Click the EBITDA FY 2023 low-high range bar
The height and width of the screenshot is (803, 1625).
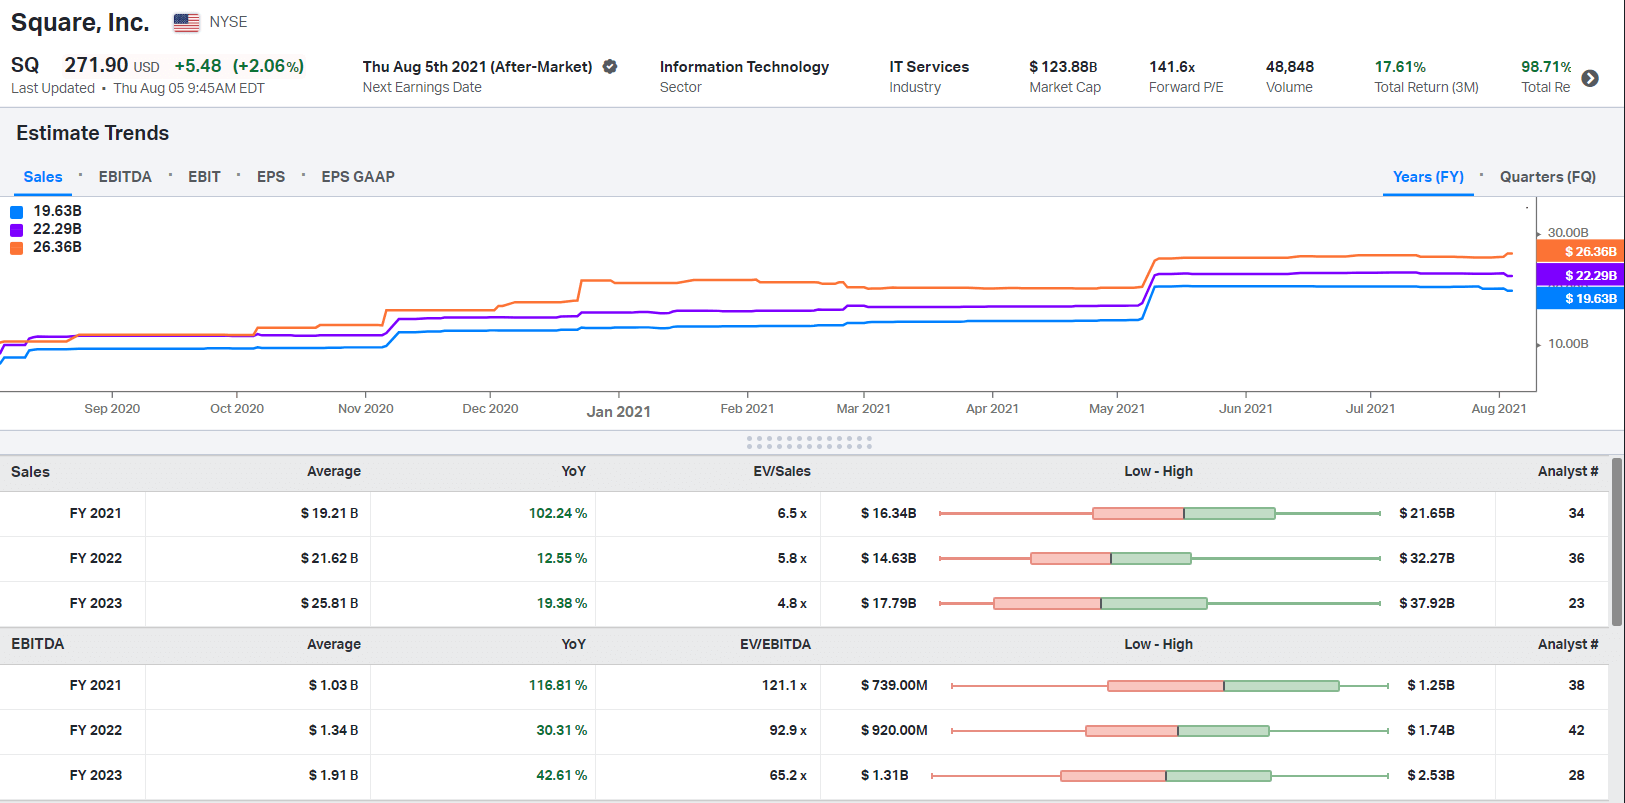[1160, 776]
